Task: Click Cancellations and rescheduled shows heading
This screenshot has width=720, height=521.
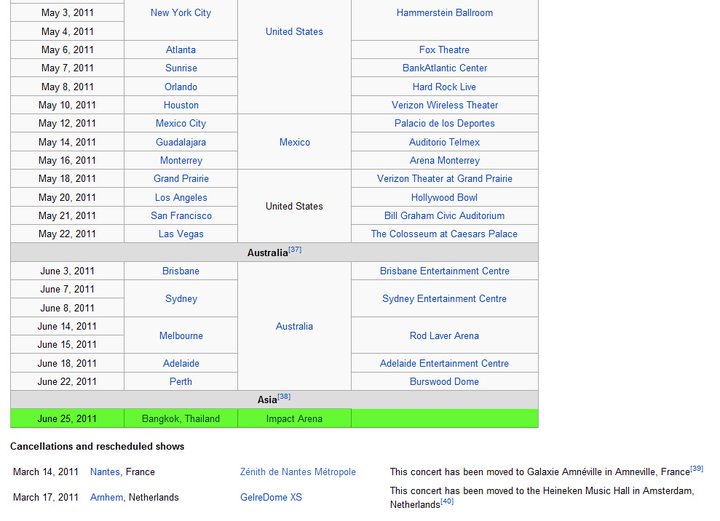Action: coord(97,446)
